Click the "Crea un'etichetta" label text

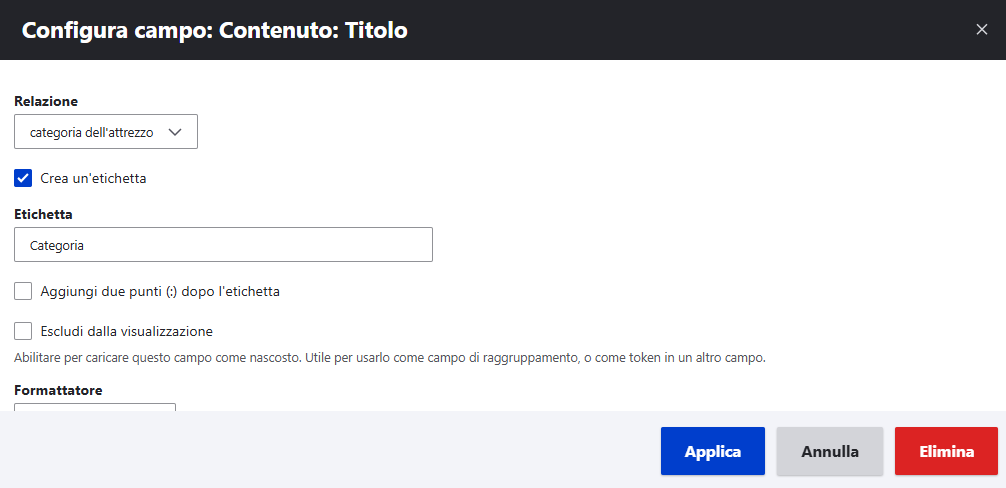[93, 179]
